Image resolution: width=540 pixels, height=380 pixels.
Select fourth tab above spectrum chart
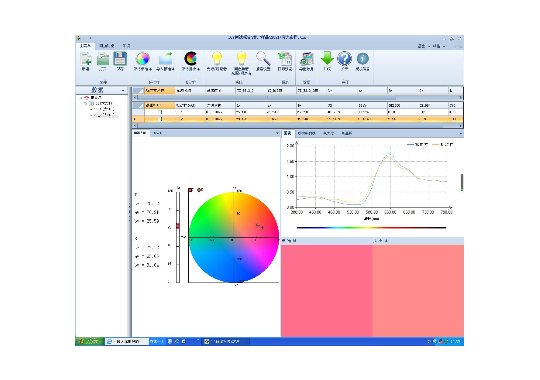tap(346, 133)
